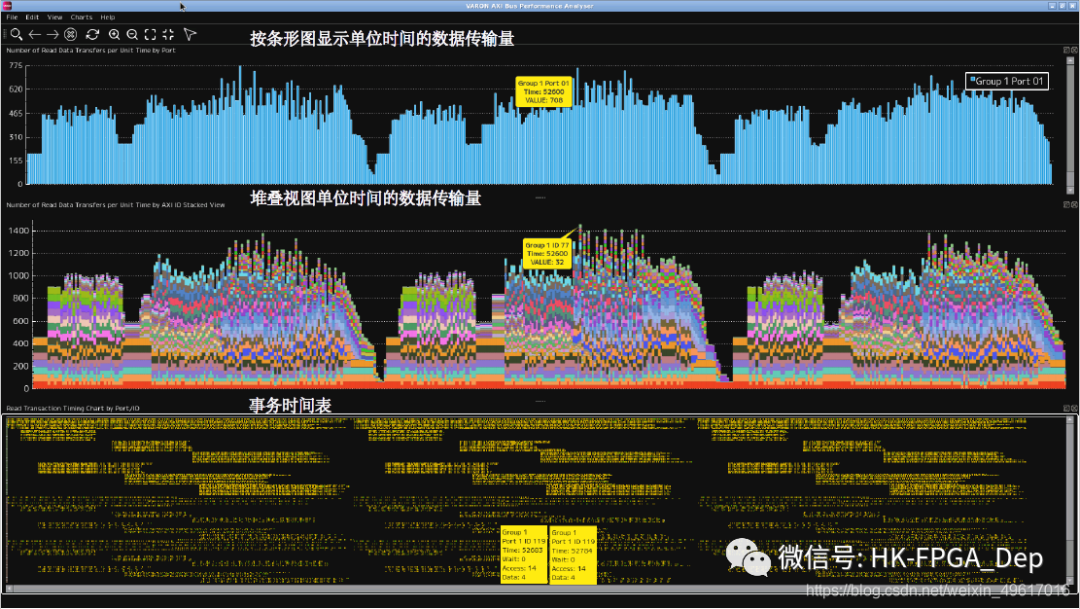Close the AXI ID Stacked View panel

pos(1073,205)
